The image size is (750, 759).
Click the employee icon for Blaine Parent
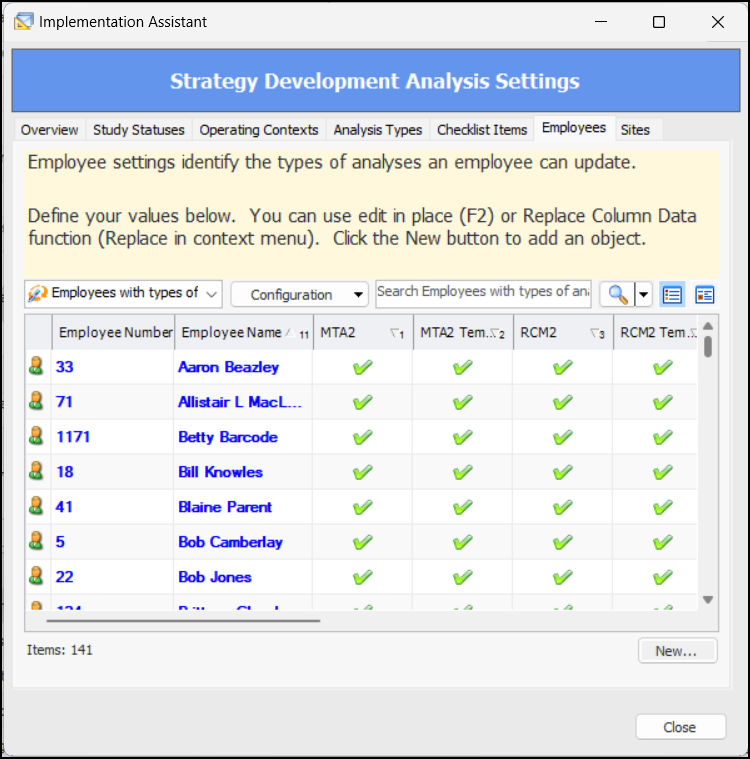[36, 506]
